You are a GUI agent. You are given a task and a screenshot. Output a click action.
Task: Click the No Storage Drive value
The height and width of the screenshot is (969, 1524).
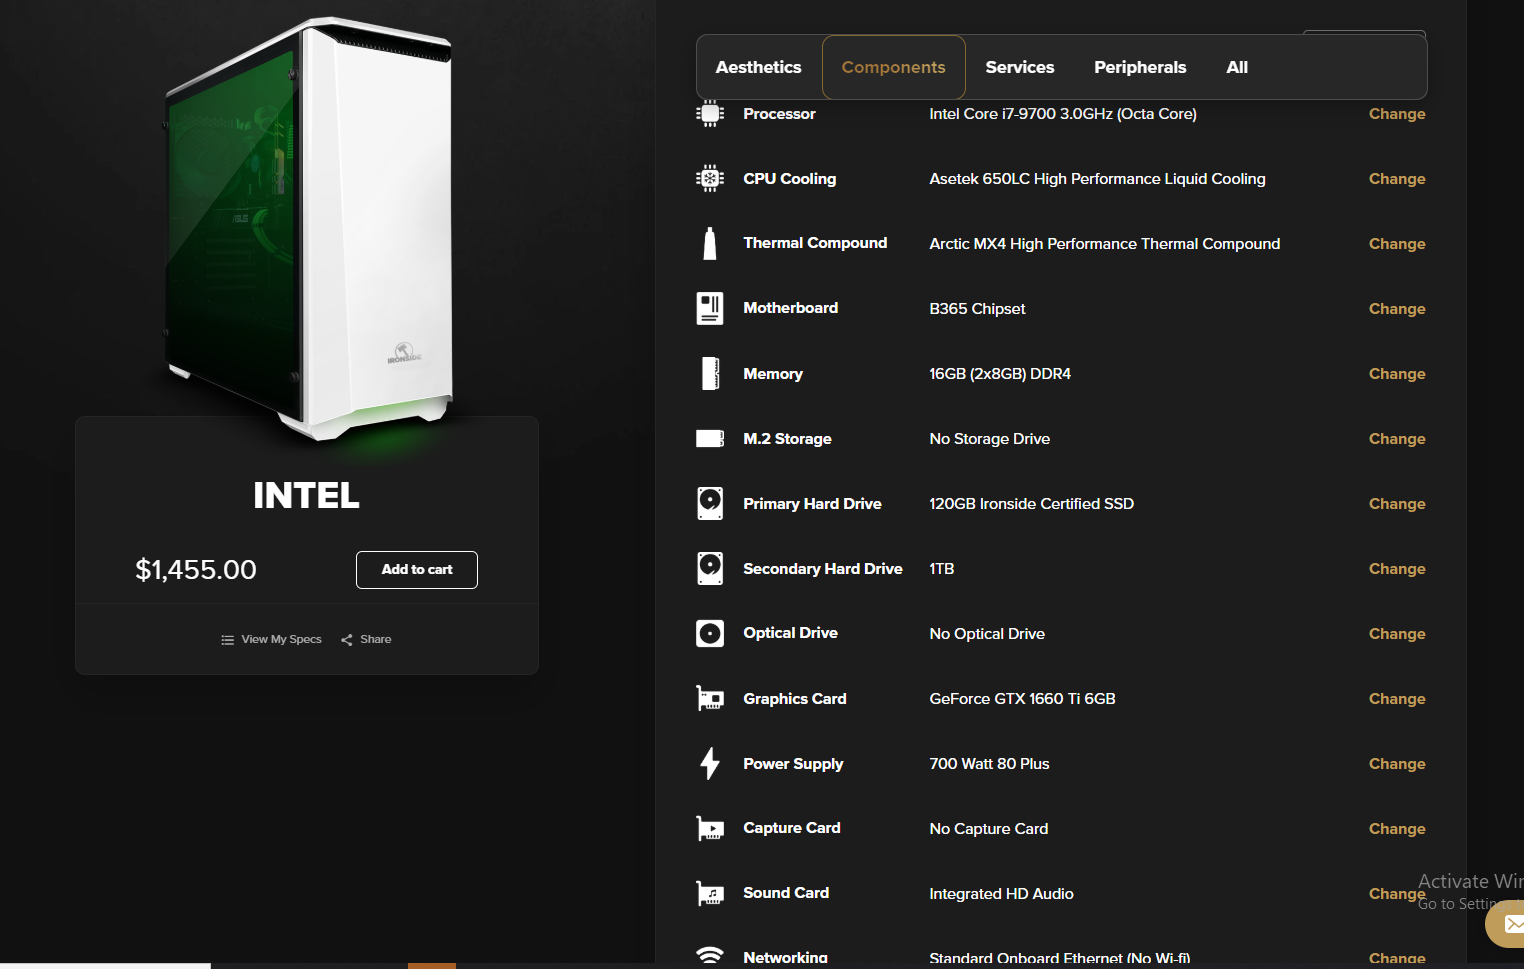click(x=989, y=439)
